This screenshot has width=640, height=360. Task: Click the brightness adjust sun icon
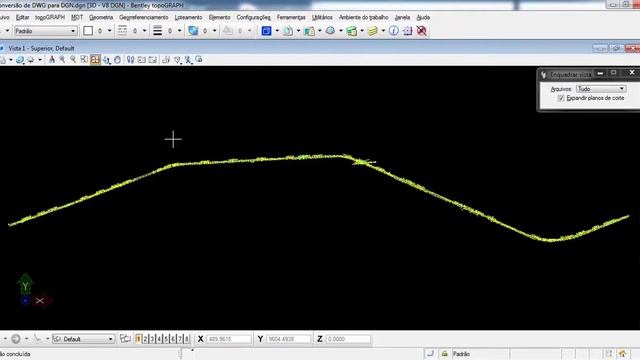31,60
